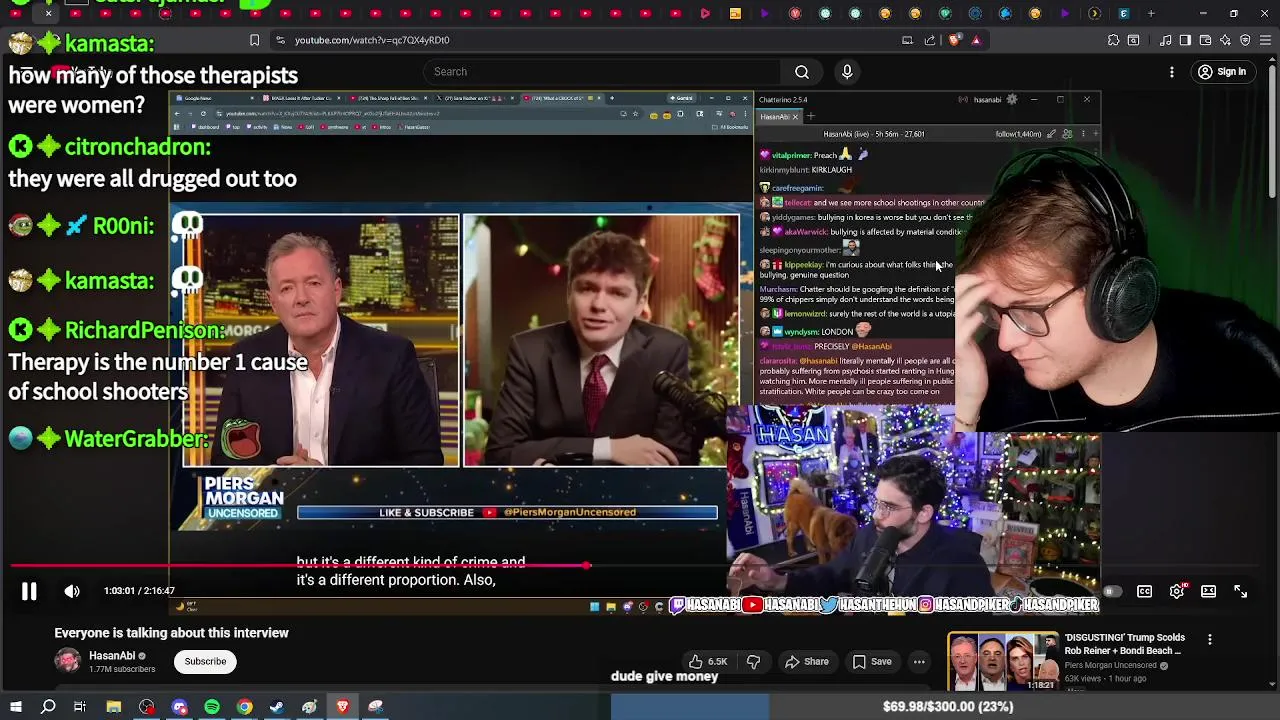Open the Windows Start menu
Image resolution: width=1280 pixels, height=720 pixels.
(16, 707)
